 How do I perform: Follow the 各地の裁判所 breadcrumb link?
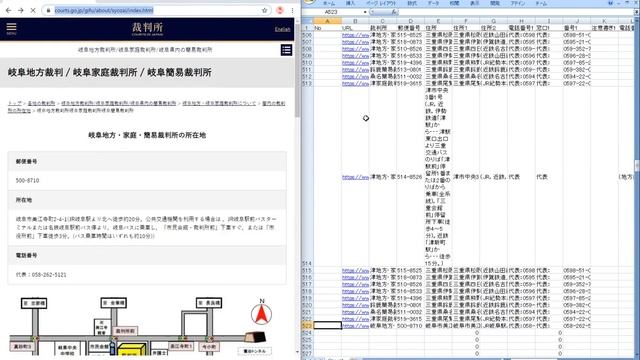click(x=41, y=104)
